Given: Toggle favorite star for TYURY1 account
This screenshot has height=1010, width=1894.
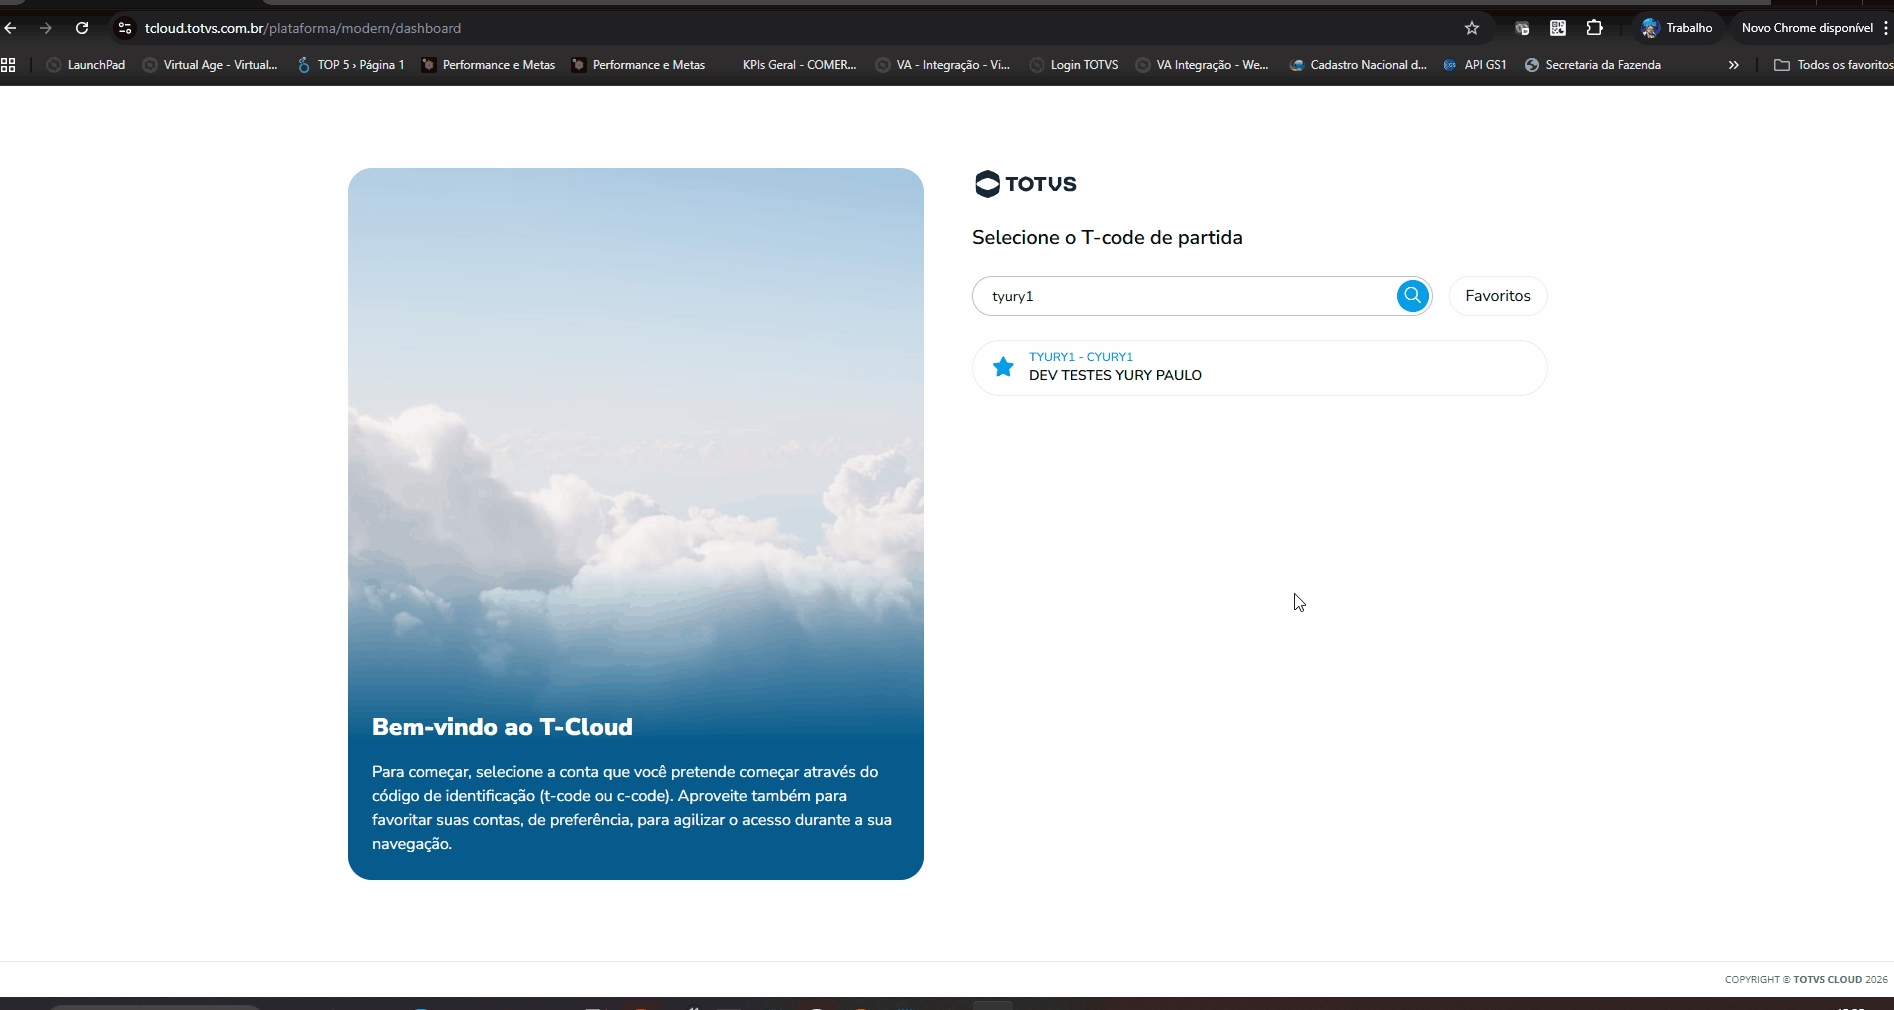Looking at the screenshot, I should point(1003,367).
